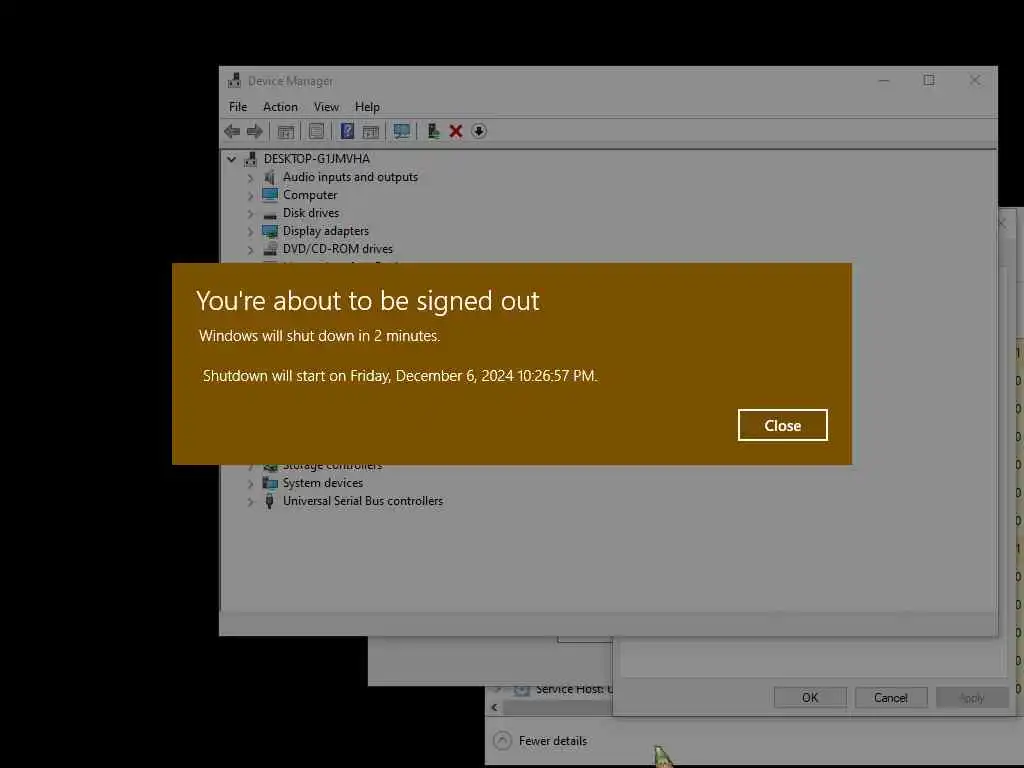Click the Back arrow toolbar icon
The height and width of the screenshot is (768, 1024).
pos(232,131)
